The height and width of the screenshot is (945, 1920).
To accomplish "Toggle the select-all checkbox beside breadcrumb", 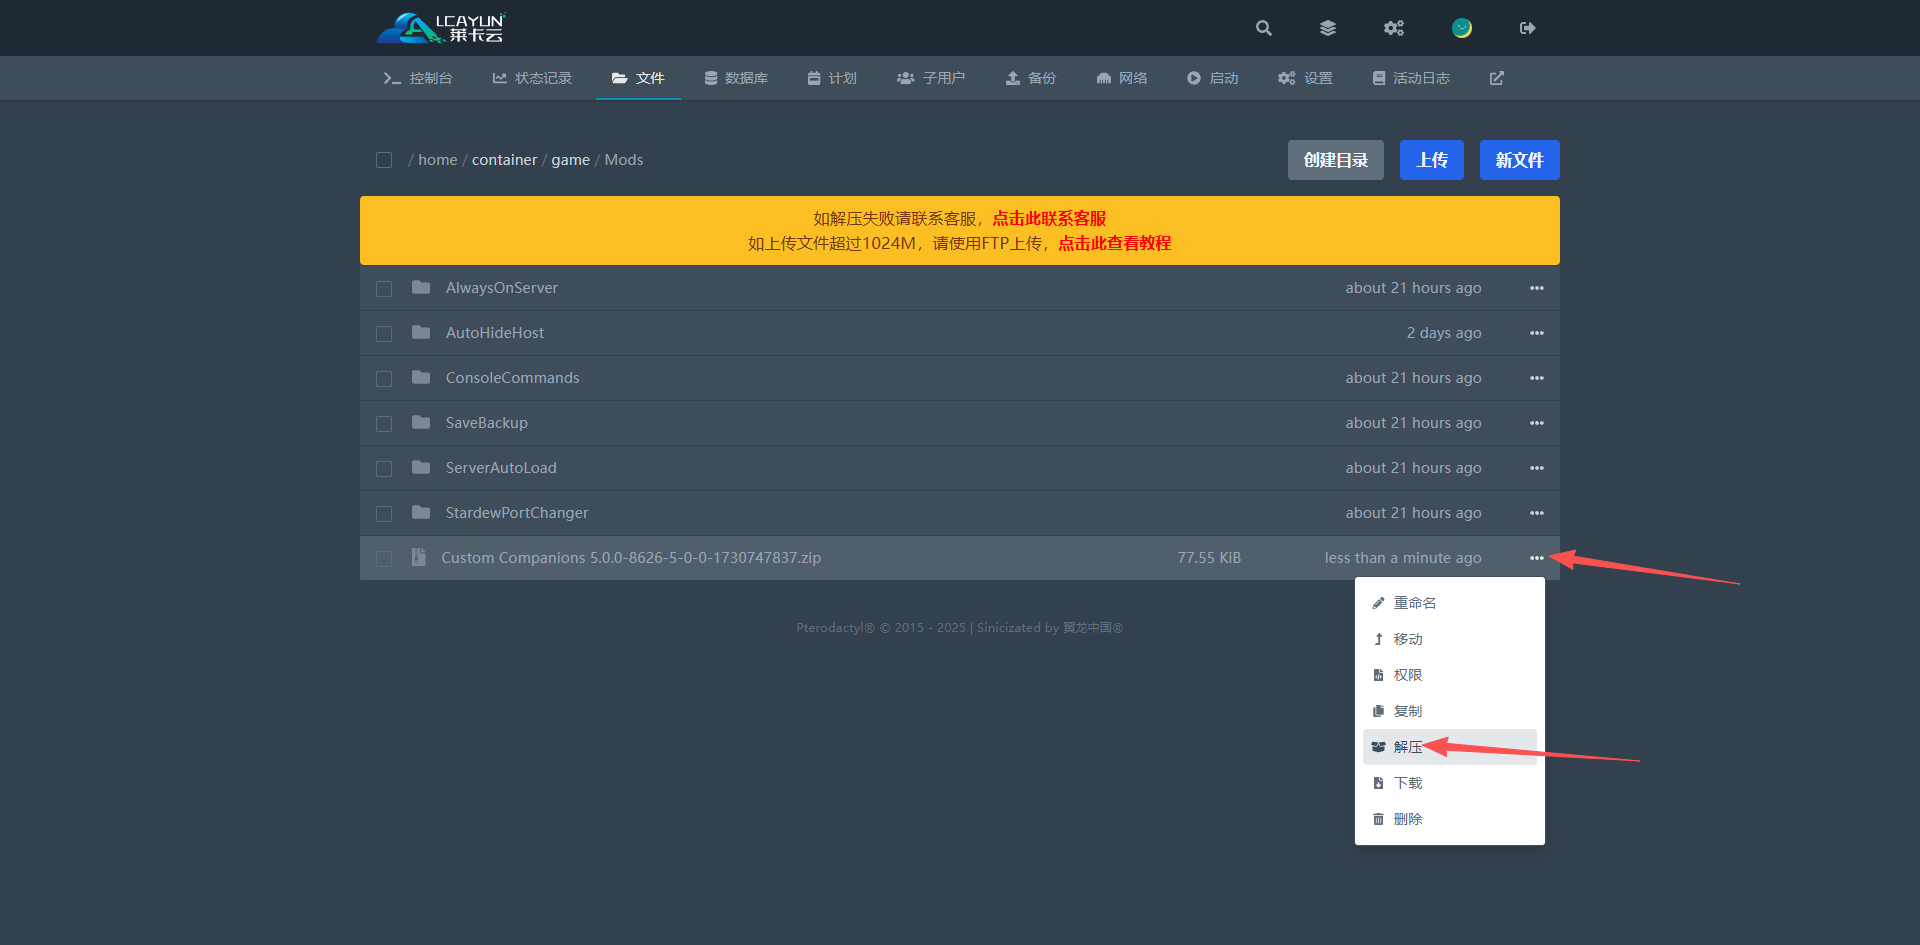I will [x=384, y=160].
